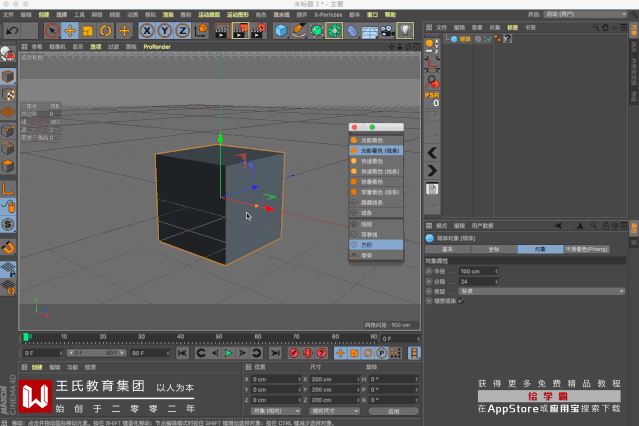
Task: Click stepper arrows of 分段 24 field
Action: (496, 282)
